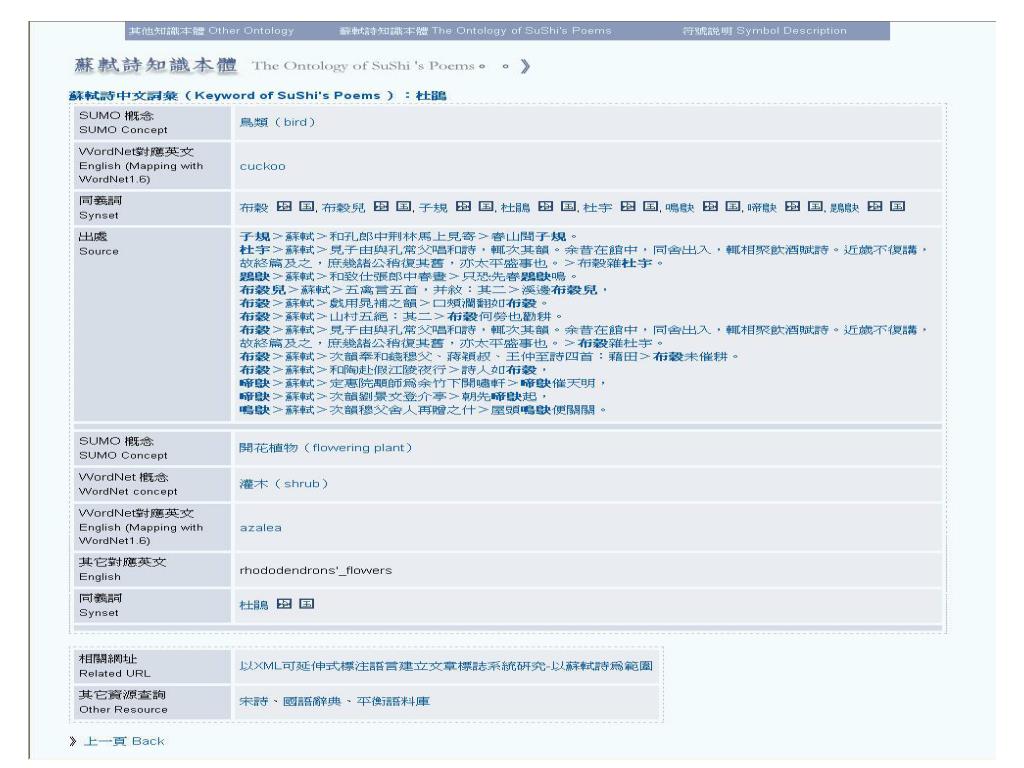Open the related URL about XML 文章標誌系統研究
Image resolution: width=1024 pixels, height=768 pixels.
446,666
